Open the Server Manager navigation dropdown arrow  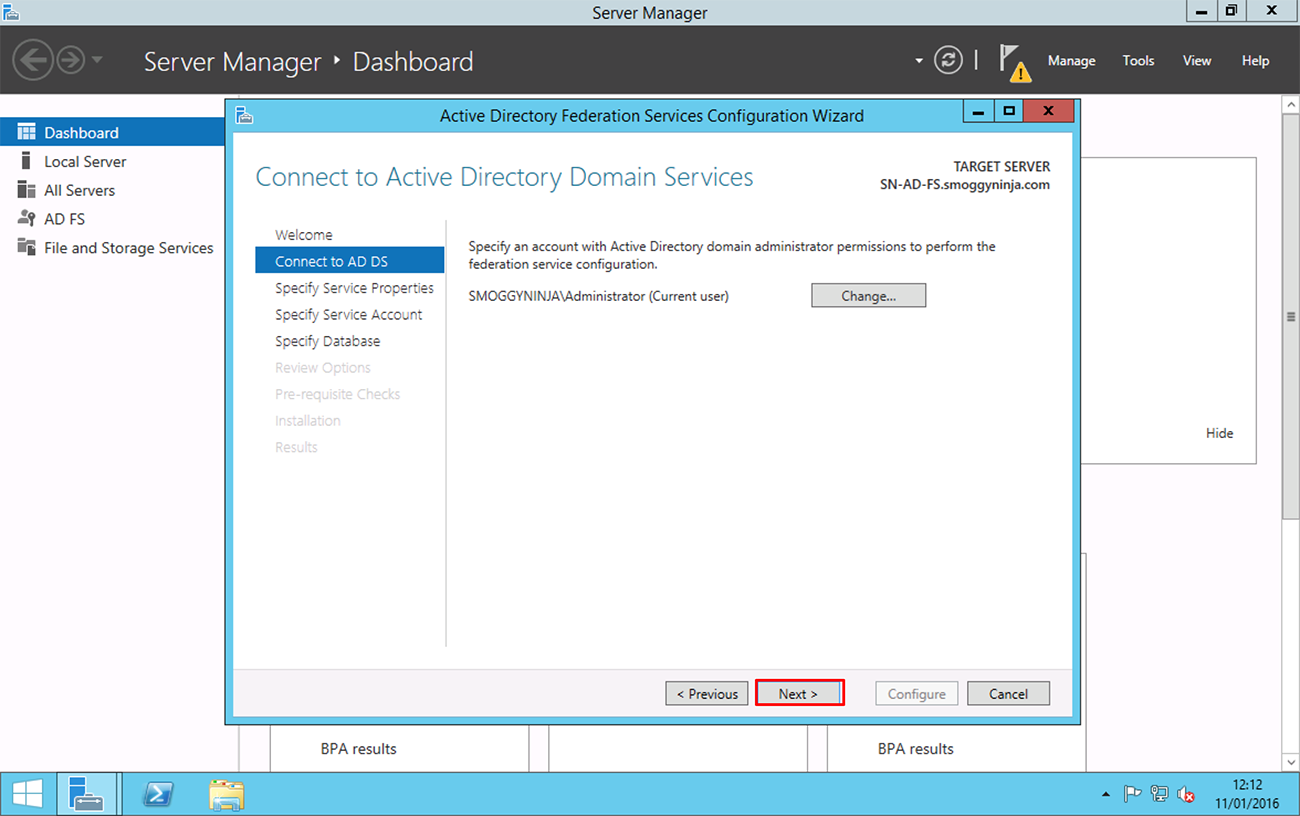click(x=918, y=61)
